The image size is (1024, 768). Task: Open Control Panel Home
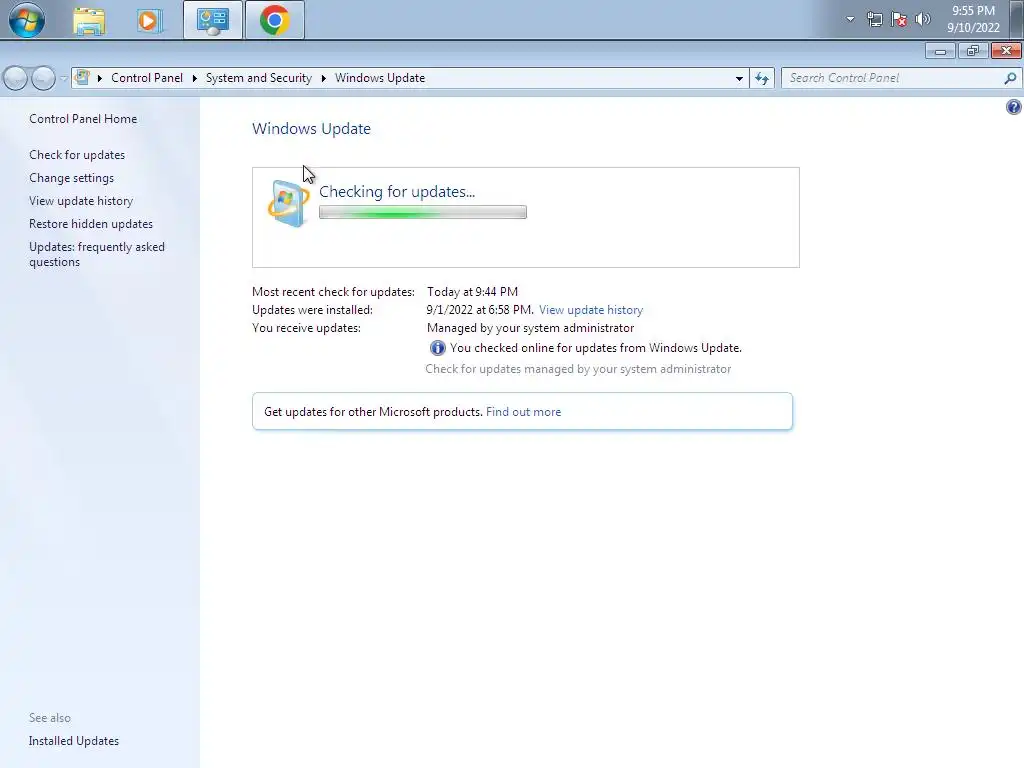(83, 119)
